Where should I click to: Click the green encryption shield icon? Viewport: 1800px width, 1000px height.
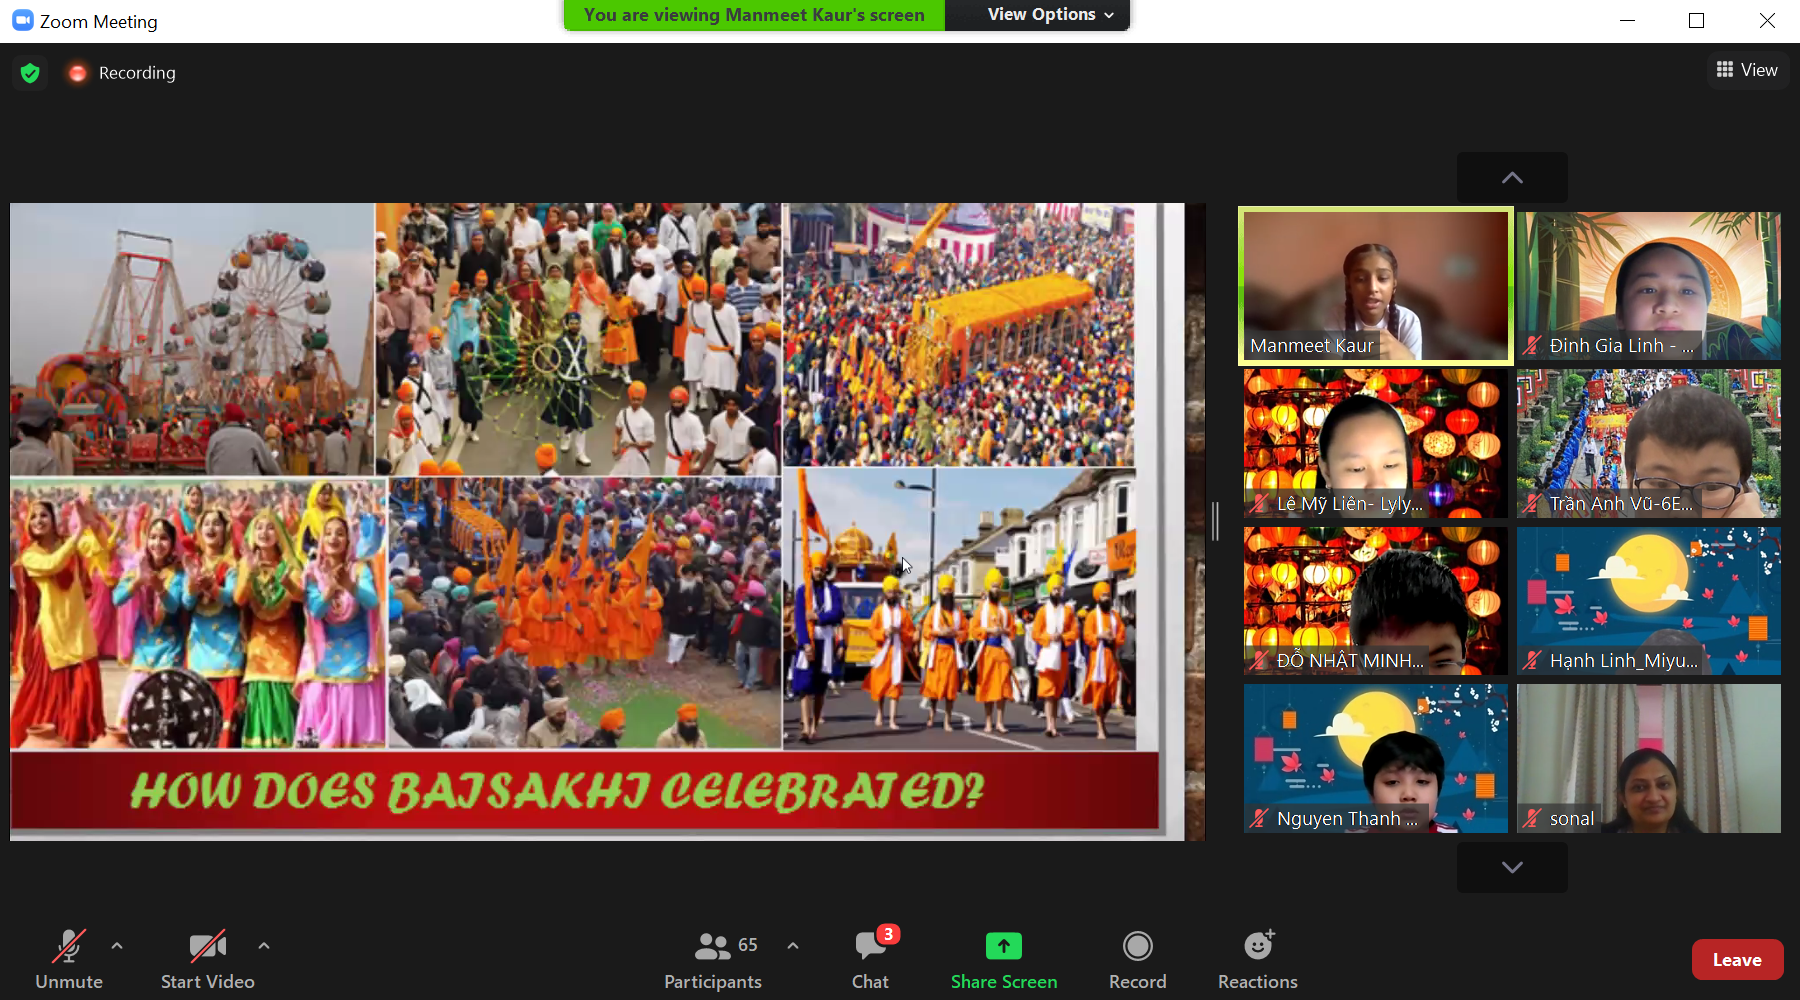[x=30, y=73]
